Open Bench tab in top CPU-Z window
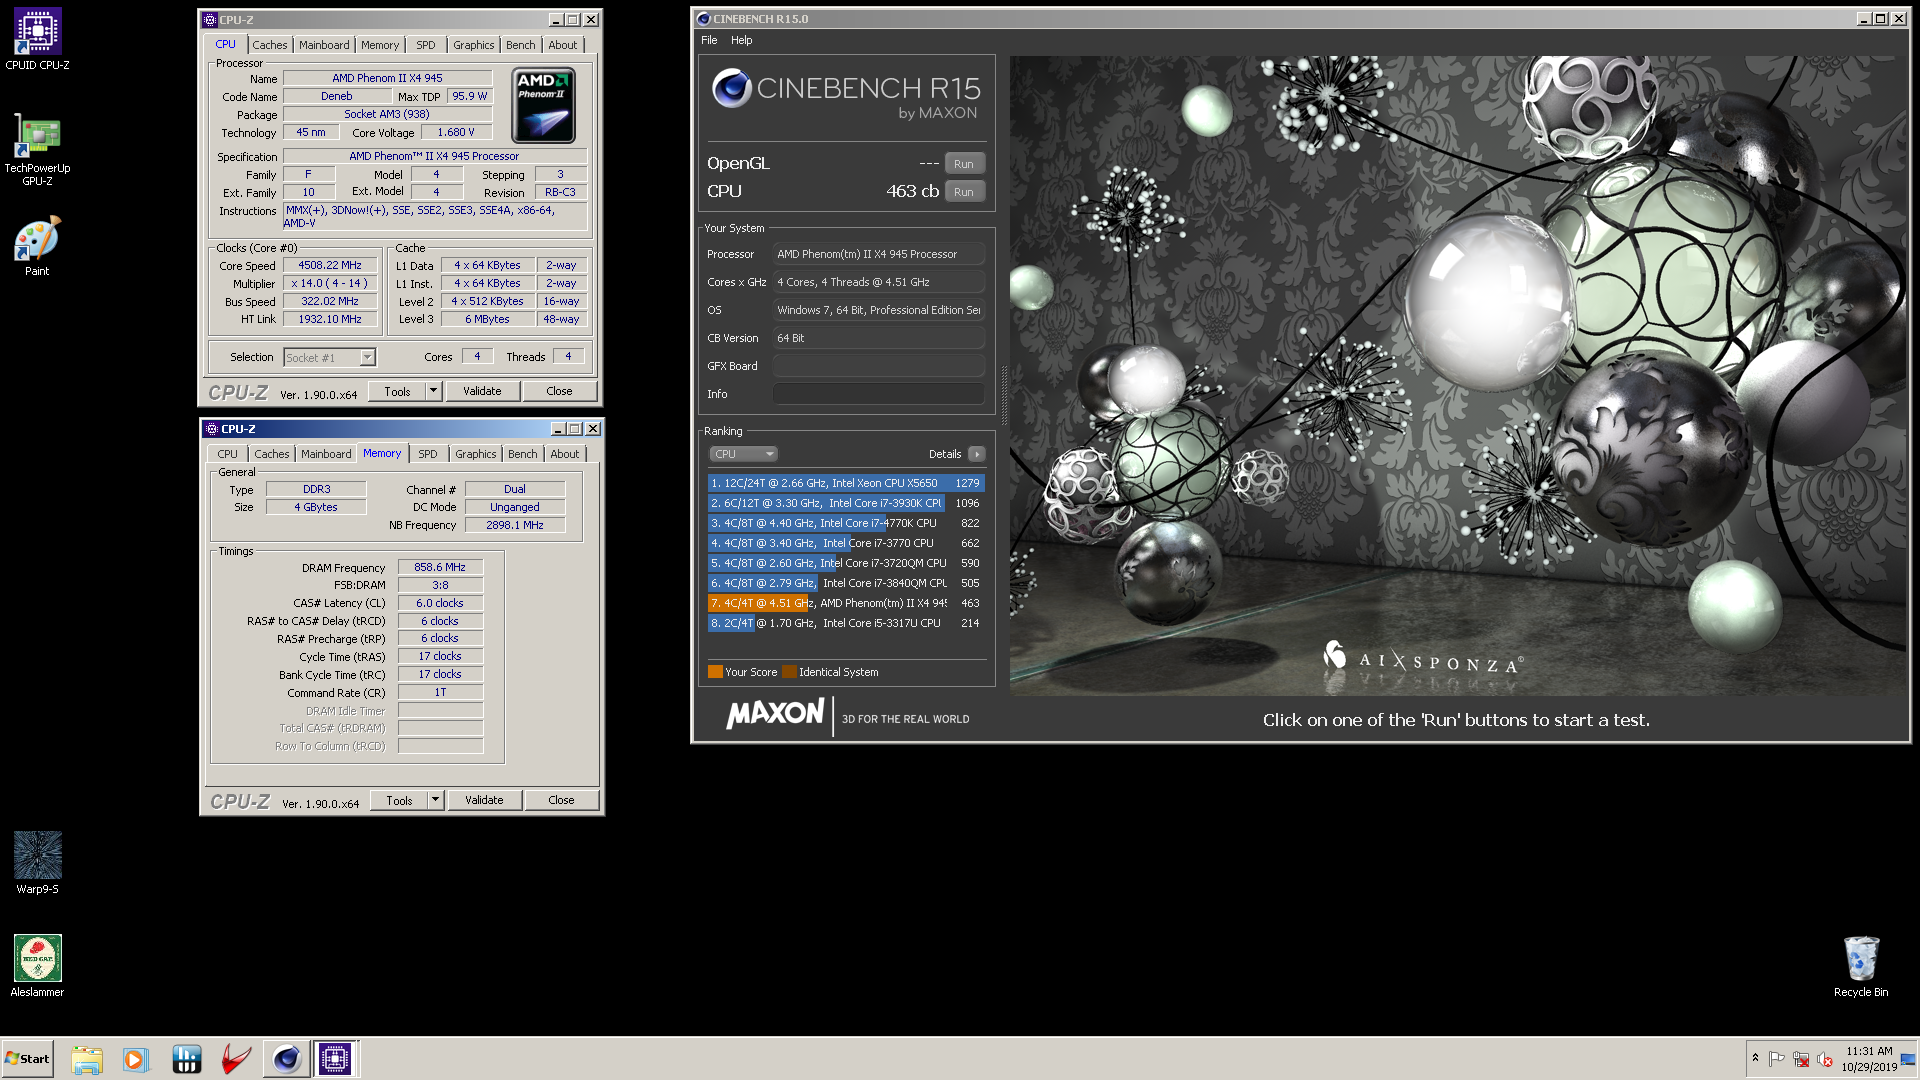The height and width of the screenshot is (1080, 1920). click(x=520, y=45)
